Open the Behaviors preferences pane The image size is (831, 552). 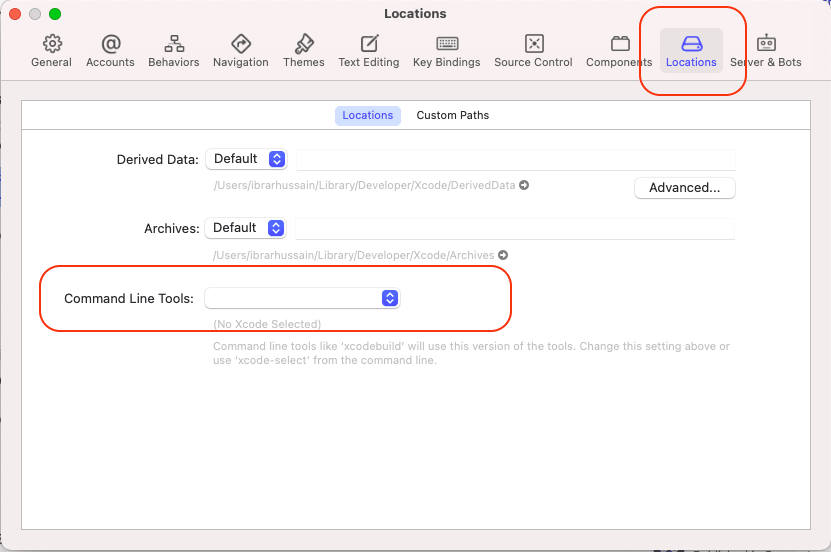click(174, 51)
